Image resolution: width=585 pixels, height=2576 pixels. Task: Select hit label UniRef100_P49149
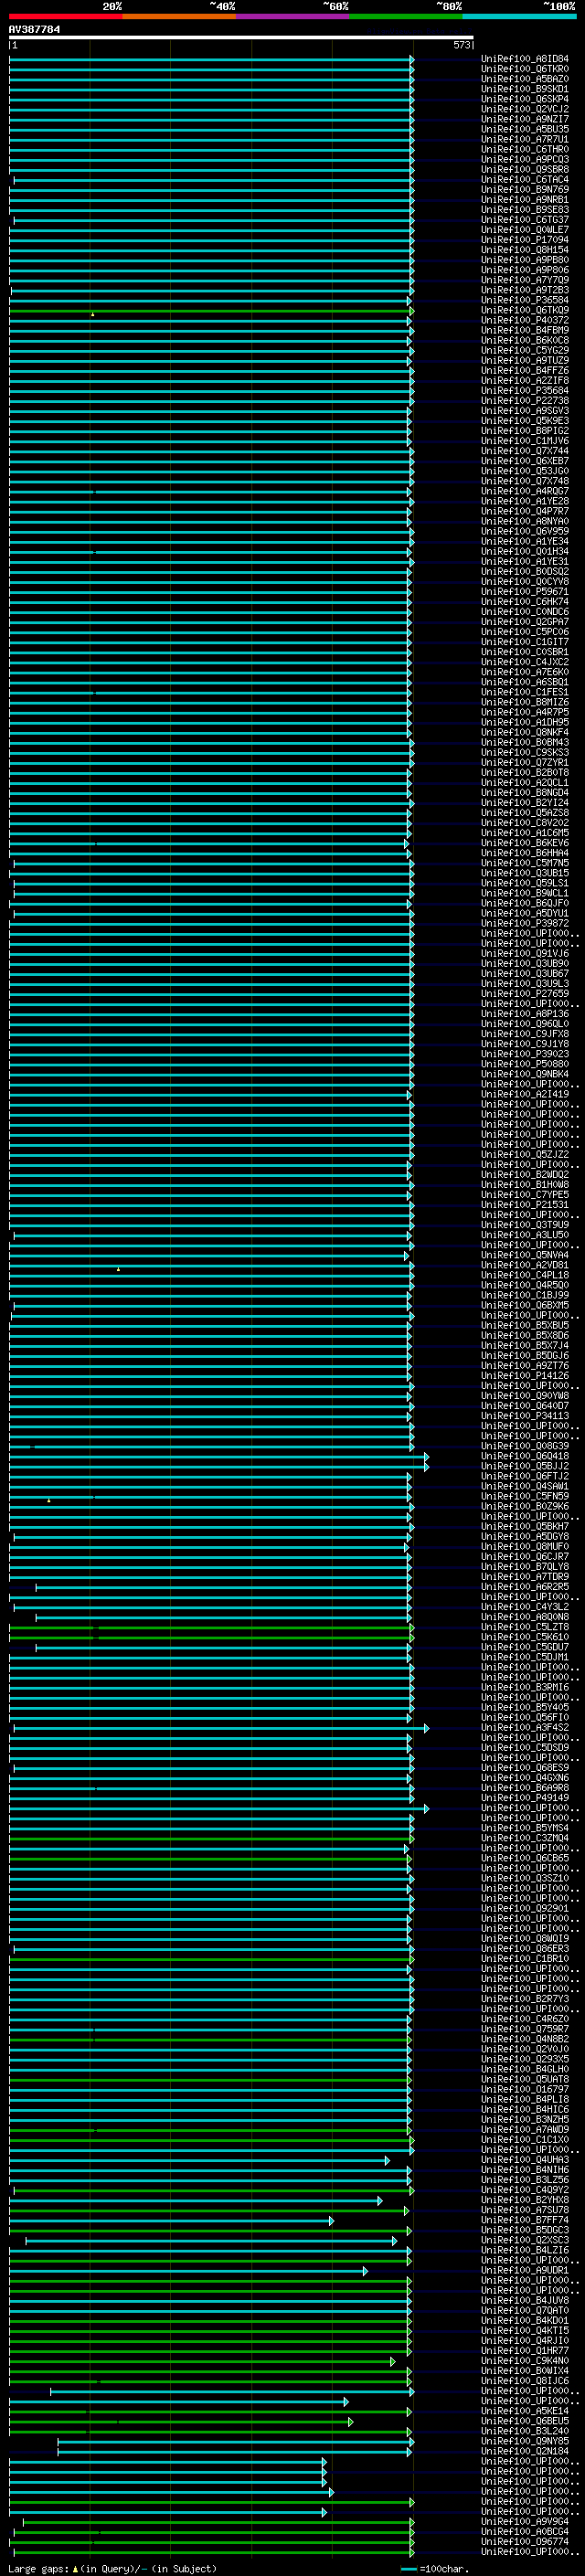click(x=525, y=1798)
